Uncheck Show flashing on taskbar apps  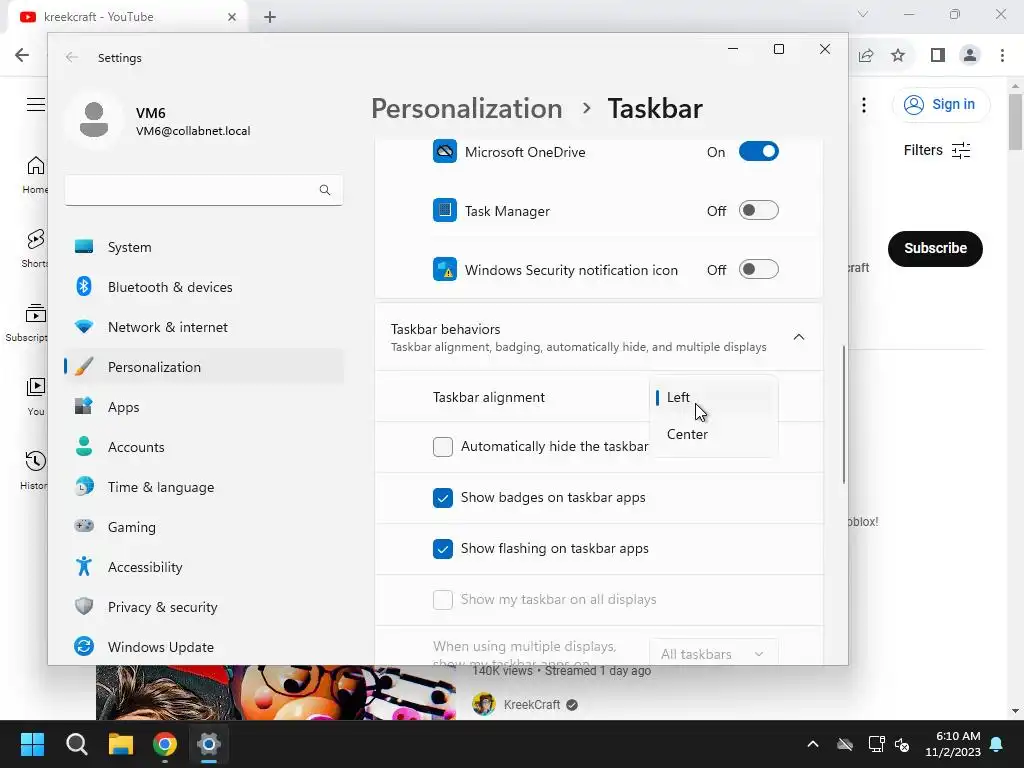(443, 549)
